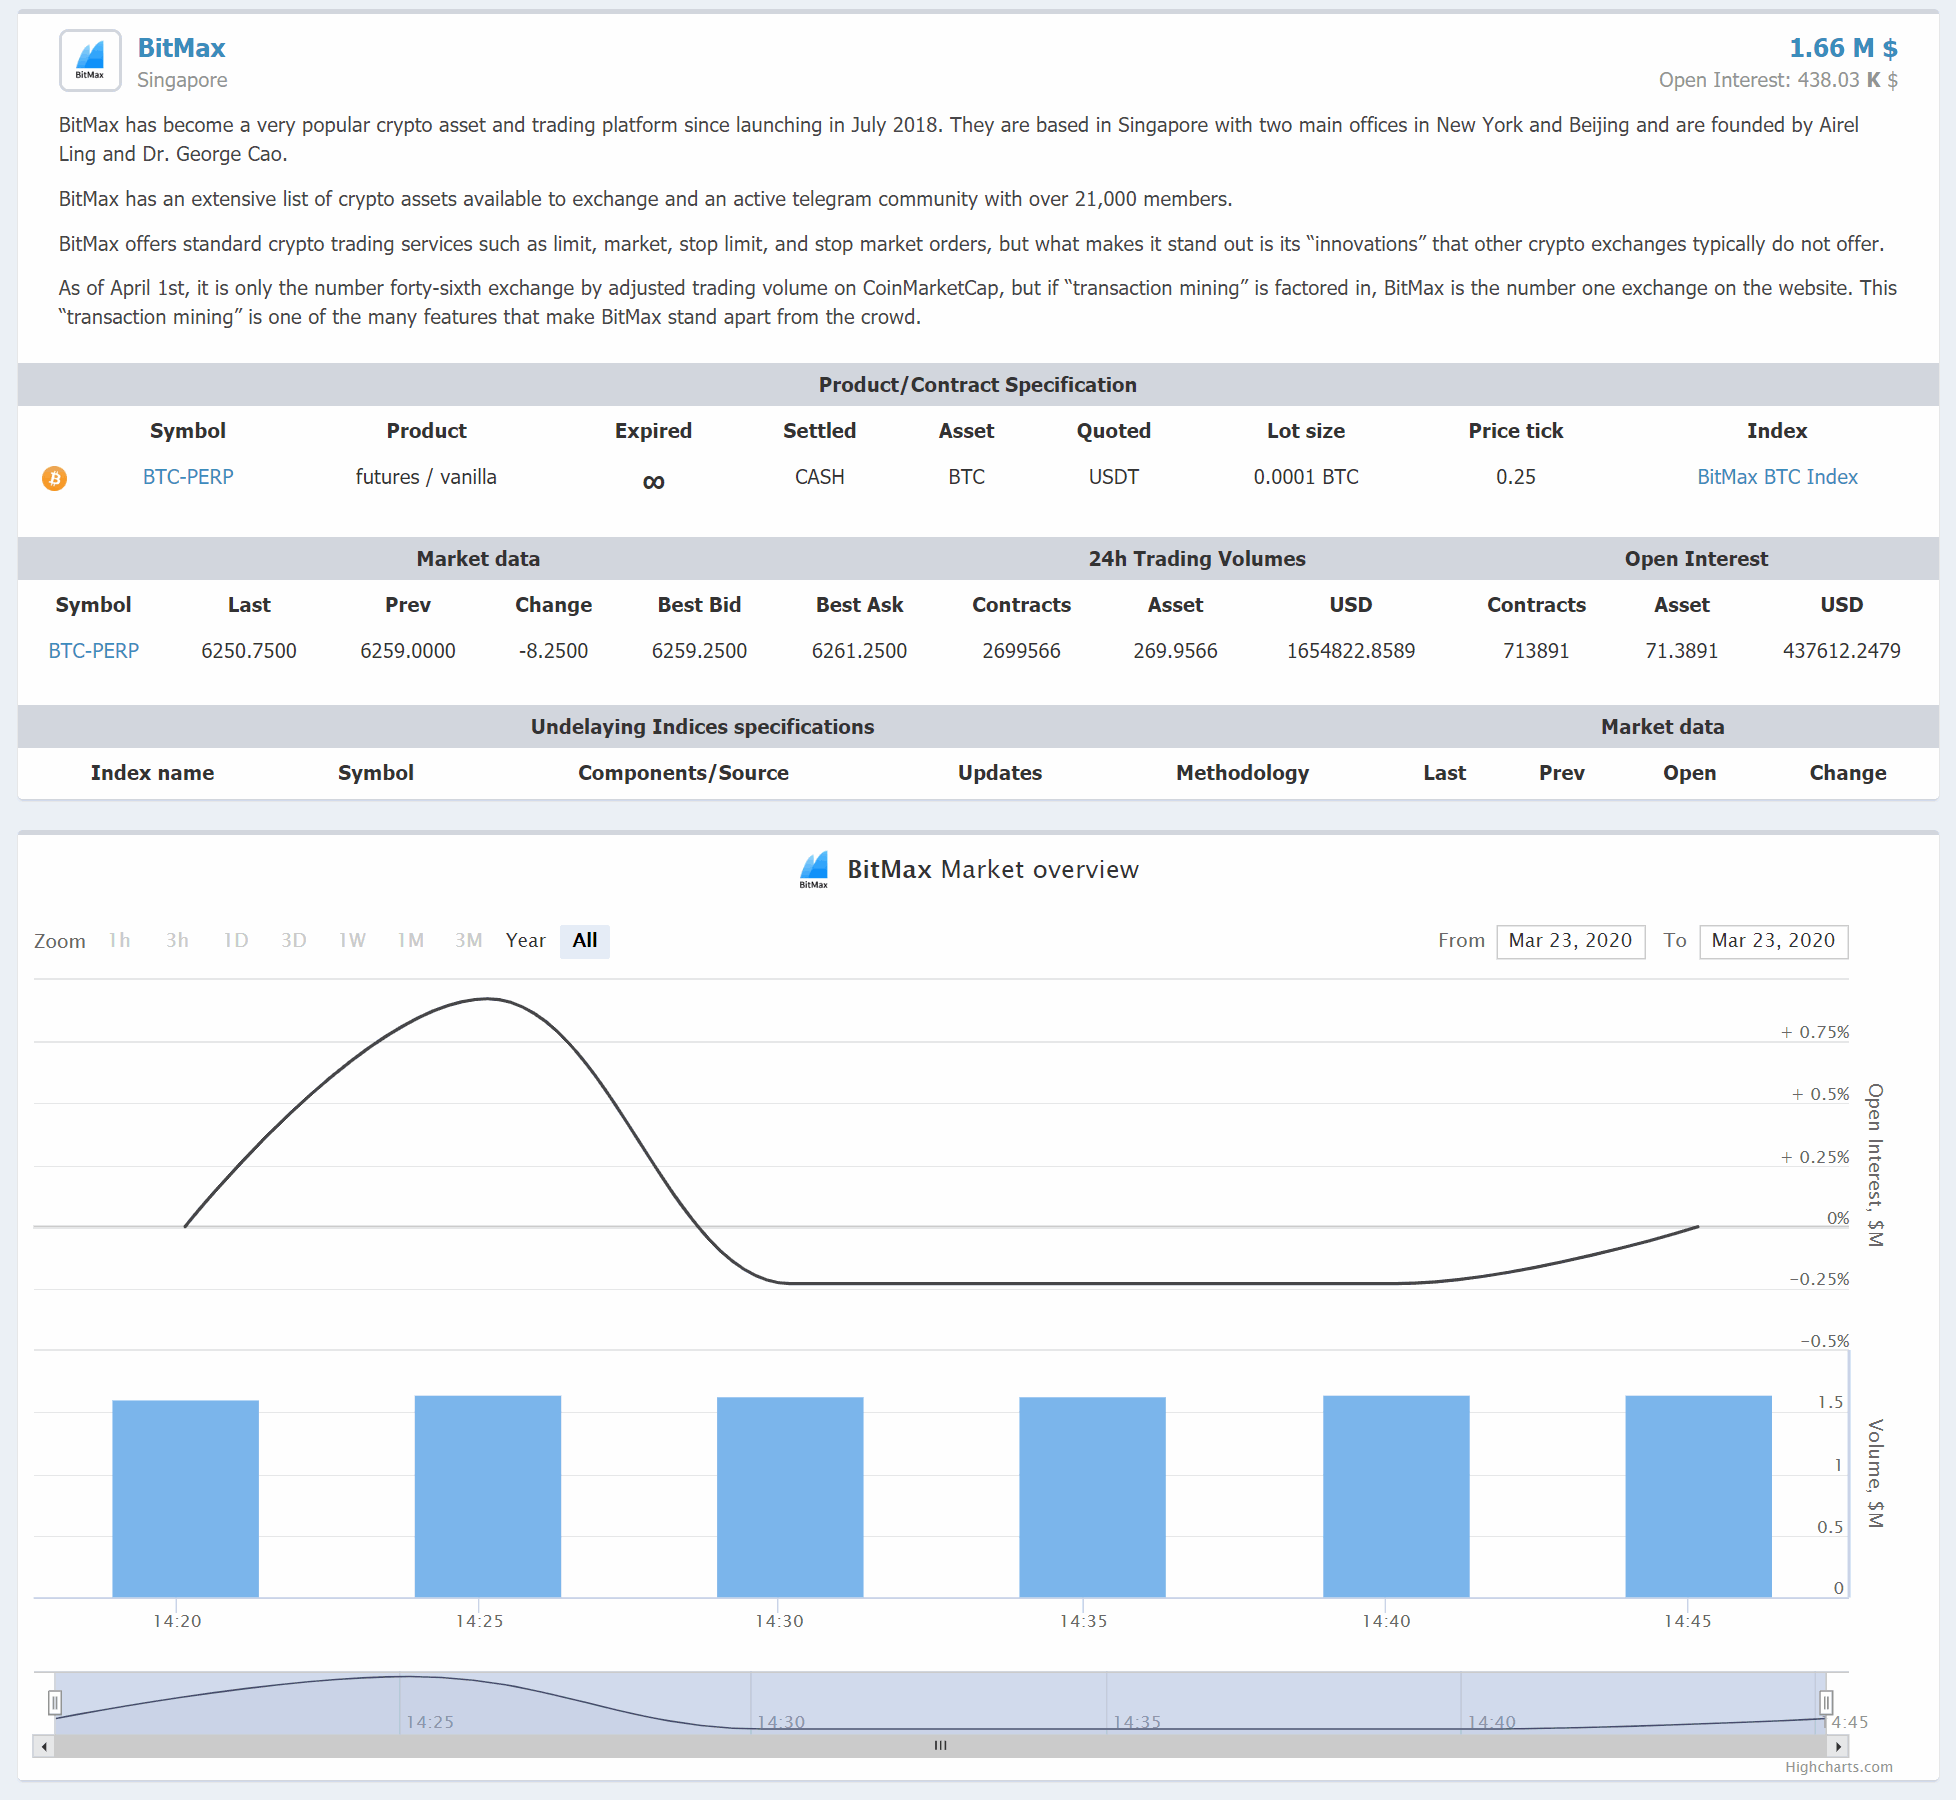Click the volume USD value 1654822.8589
Screen dimensions: 1956x1800
click(1351, 651)
